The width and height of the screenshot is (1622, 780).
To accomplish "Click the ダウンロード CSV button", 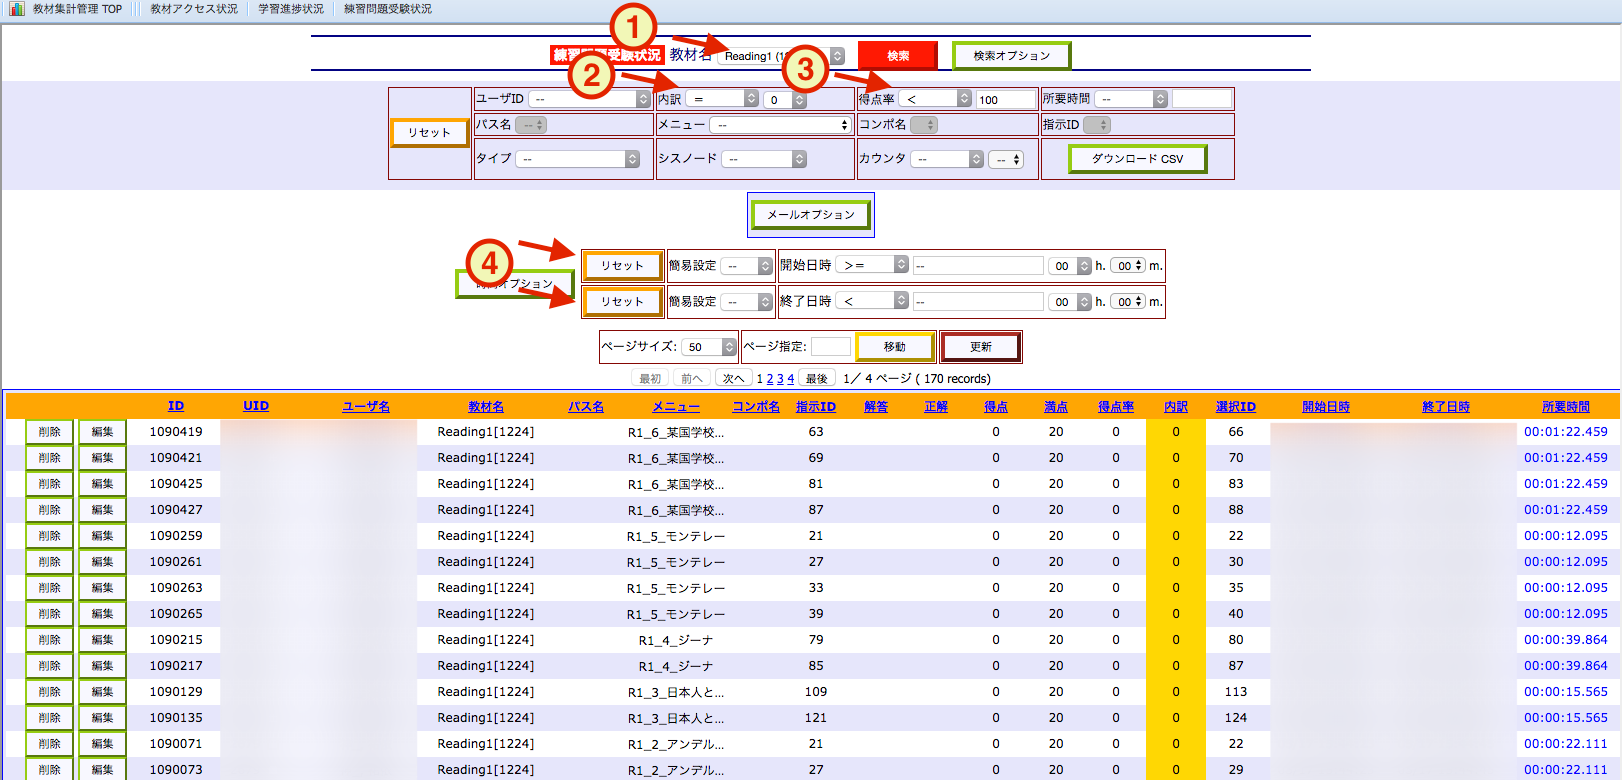I will (1137, 159).
